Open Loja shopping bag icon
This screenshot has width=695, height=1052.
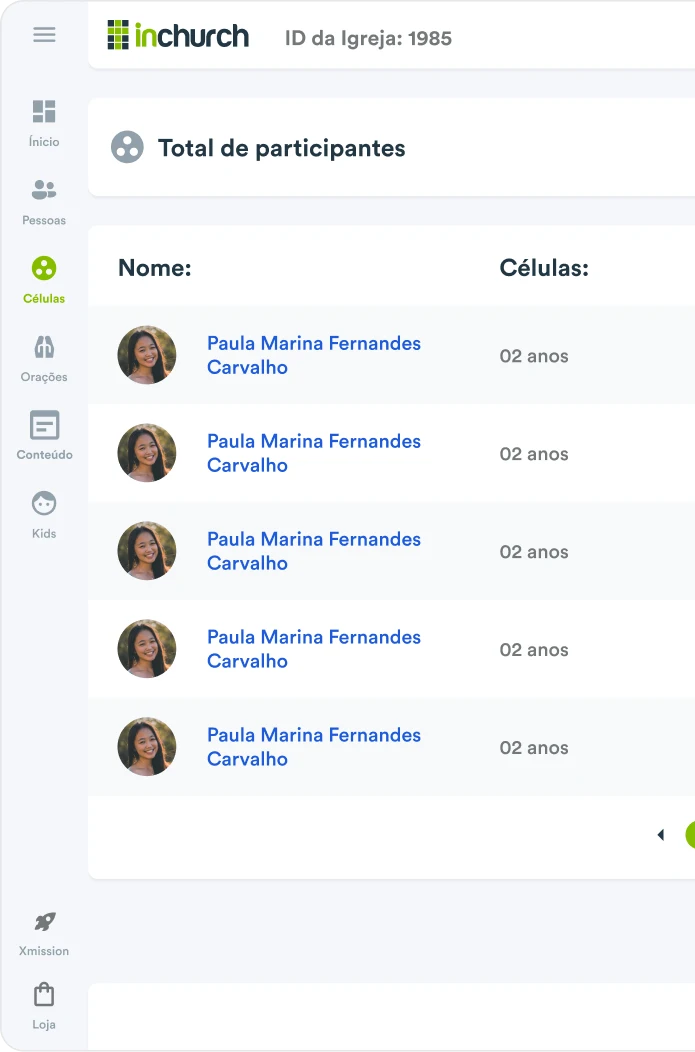point(44,994)
